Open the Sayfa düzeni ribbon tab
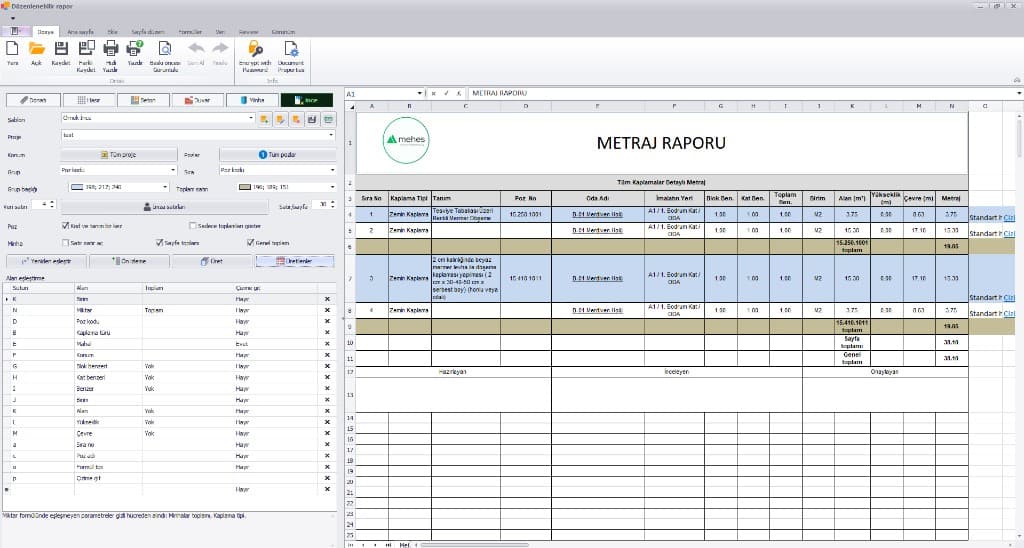The height and width of the screenshot is (548, 1024). pyautogui.click(x=148, y=31)
